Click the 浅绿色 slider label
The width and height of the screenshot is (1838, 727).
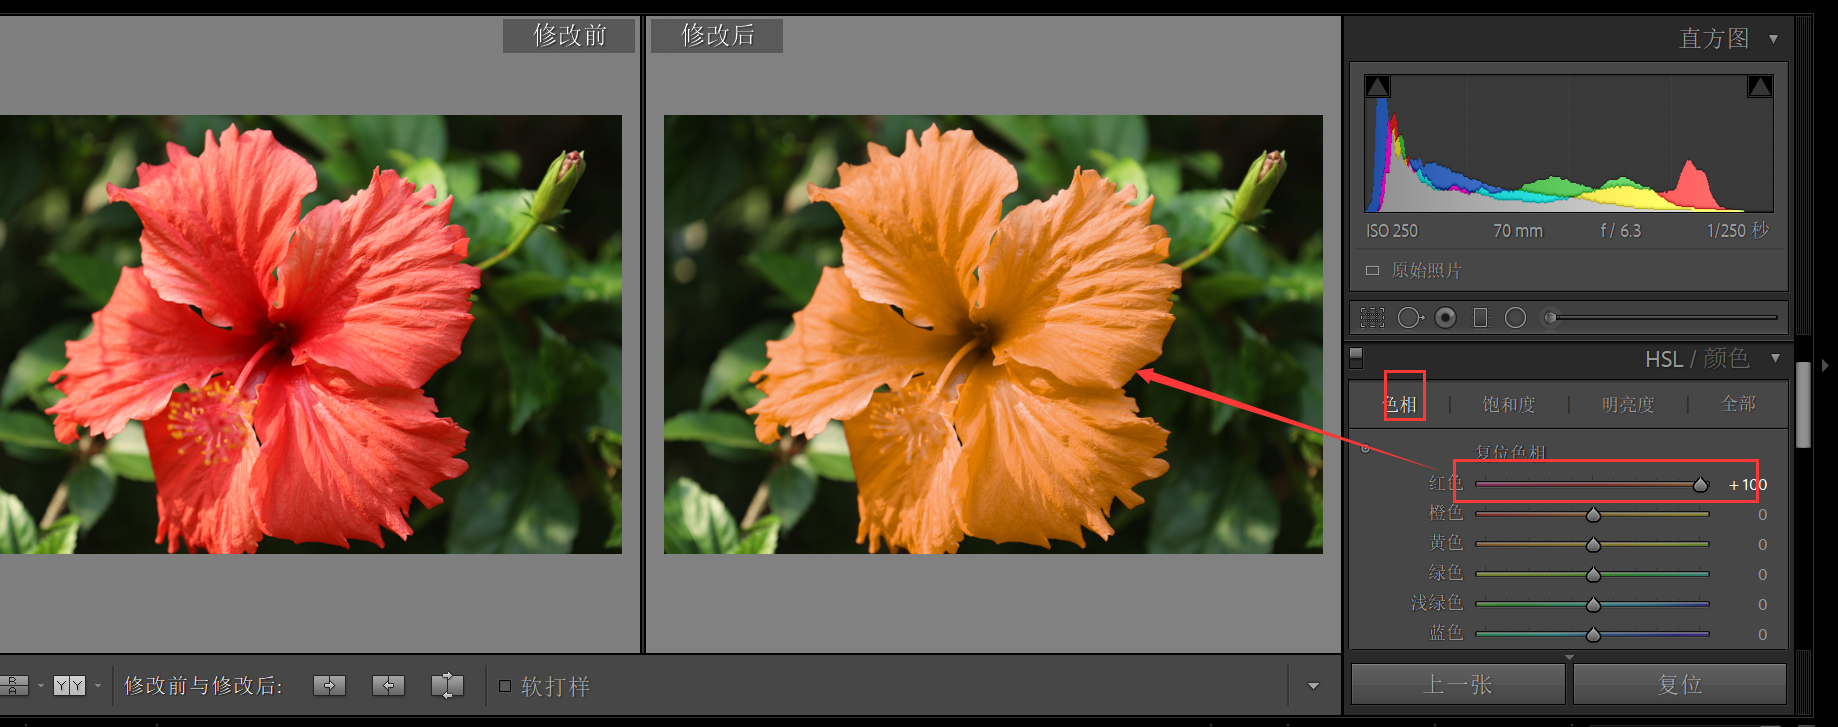pos(1437,603)
